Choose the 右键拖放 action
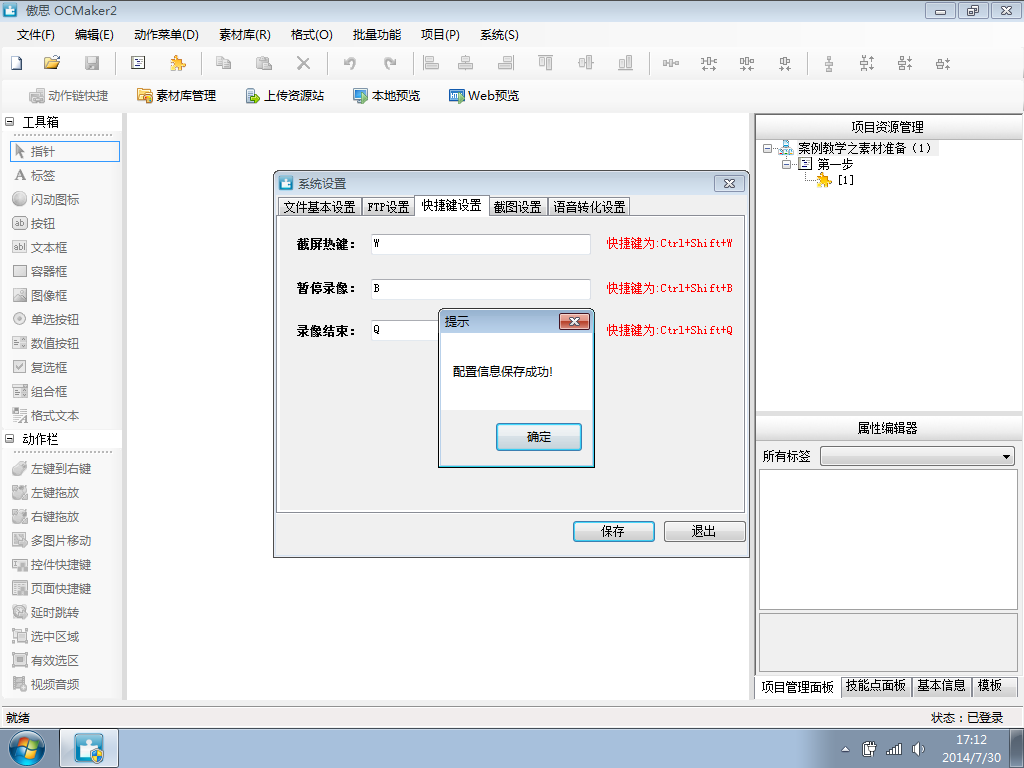This screenshot has height=768, width=1024. coord(46,517)
